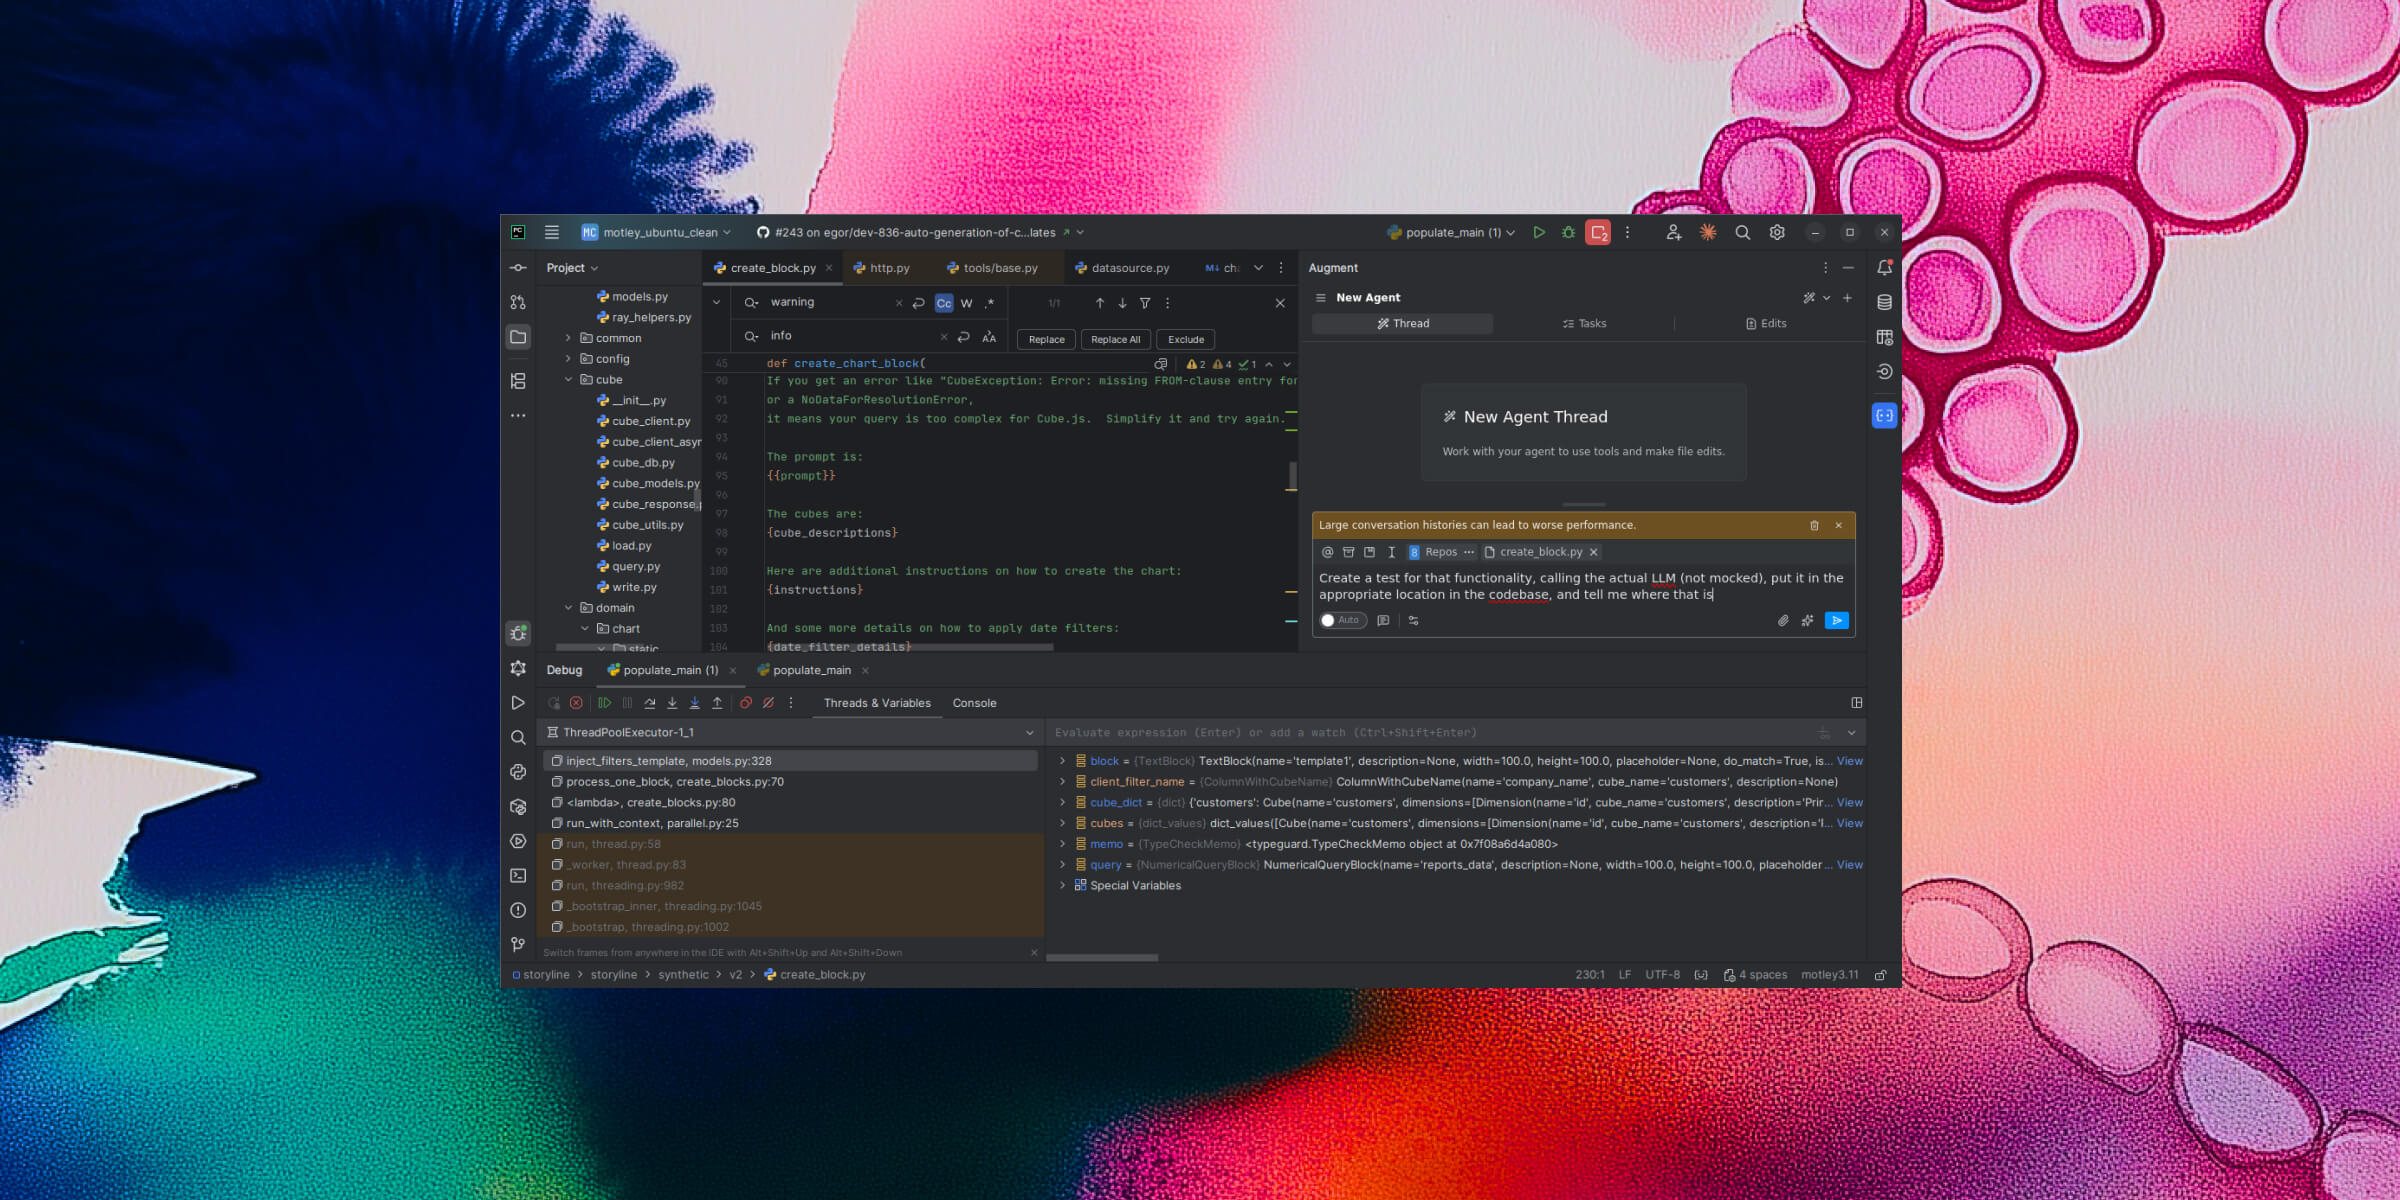
Task: Switch to the Console debug tab
Action: pos(974,703)
